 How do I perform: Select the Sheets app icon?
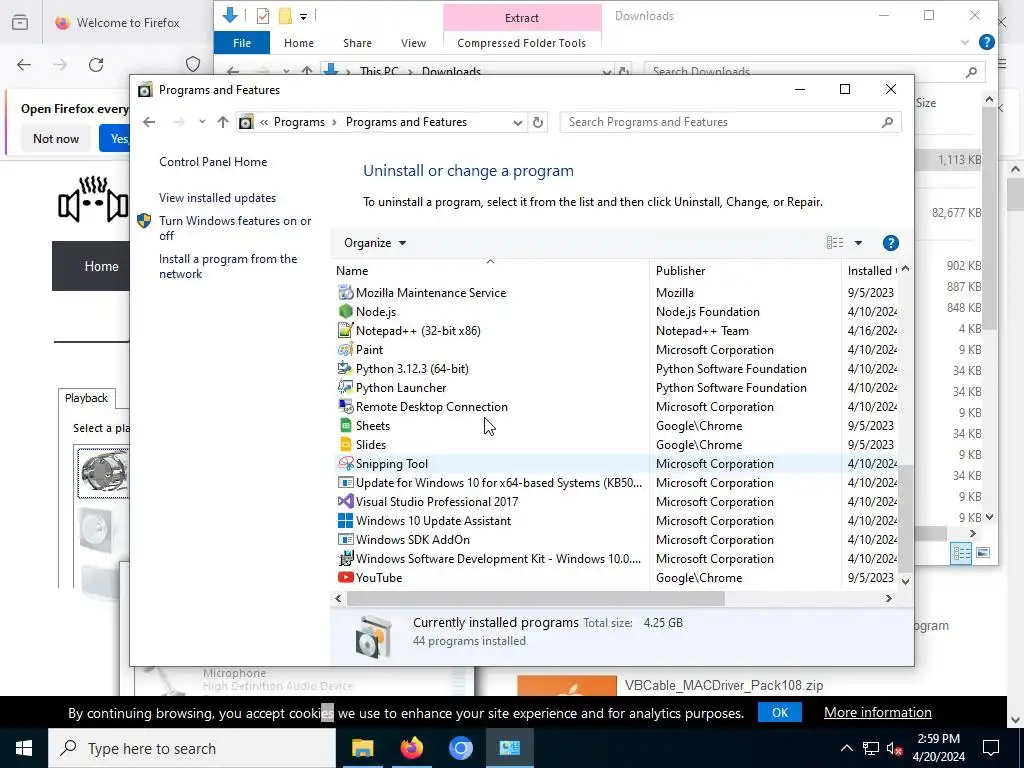345,425
